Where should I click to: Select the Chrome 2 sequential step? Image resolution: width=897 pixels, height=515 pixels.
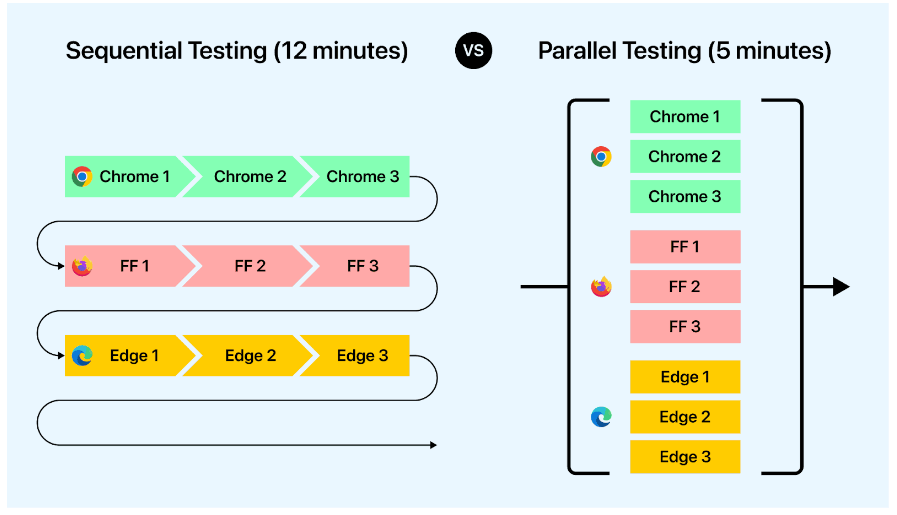[x=248, y=177]
